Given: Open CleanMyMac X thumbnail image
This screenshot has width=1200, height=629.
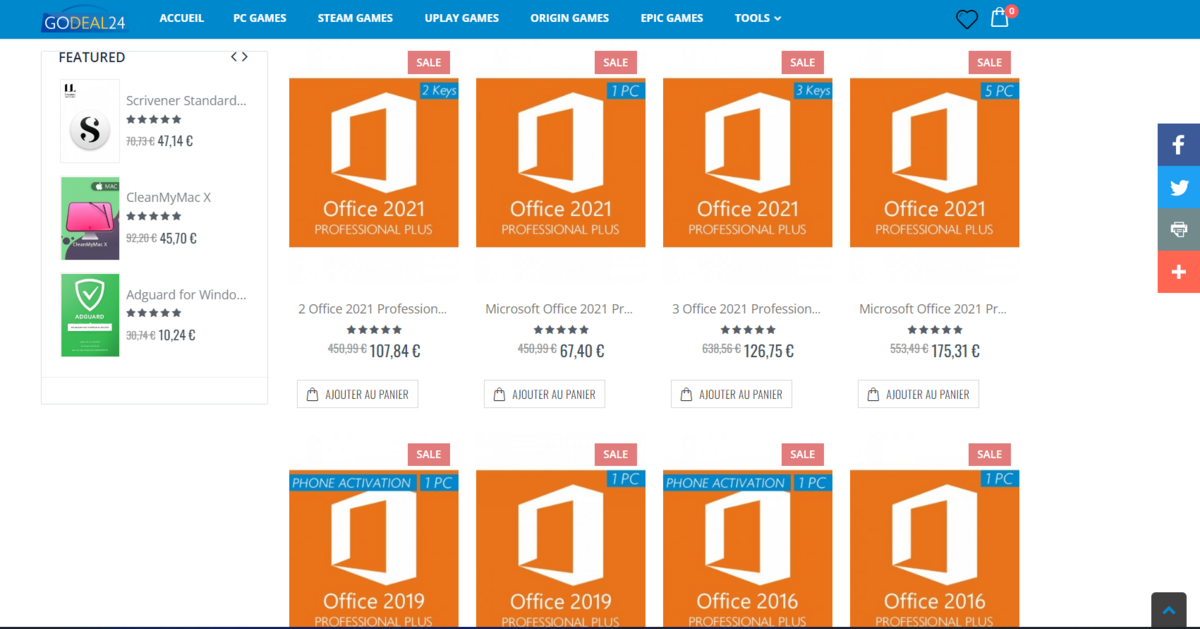Looking at the screenshot, I should [x=90, y=218].
